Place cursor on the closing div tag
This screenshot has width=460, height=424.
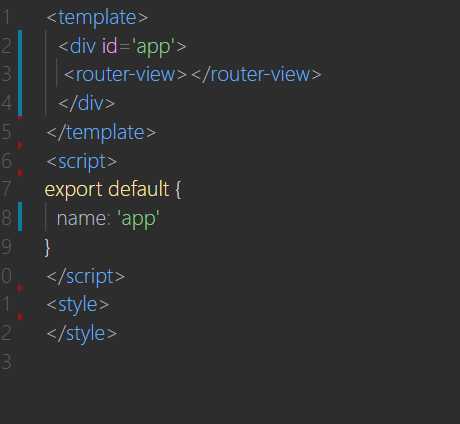(x=87, y=103)
